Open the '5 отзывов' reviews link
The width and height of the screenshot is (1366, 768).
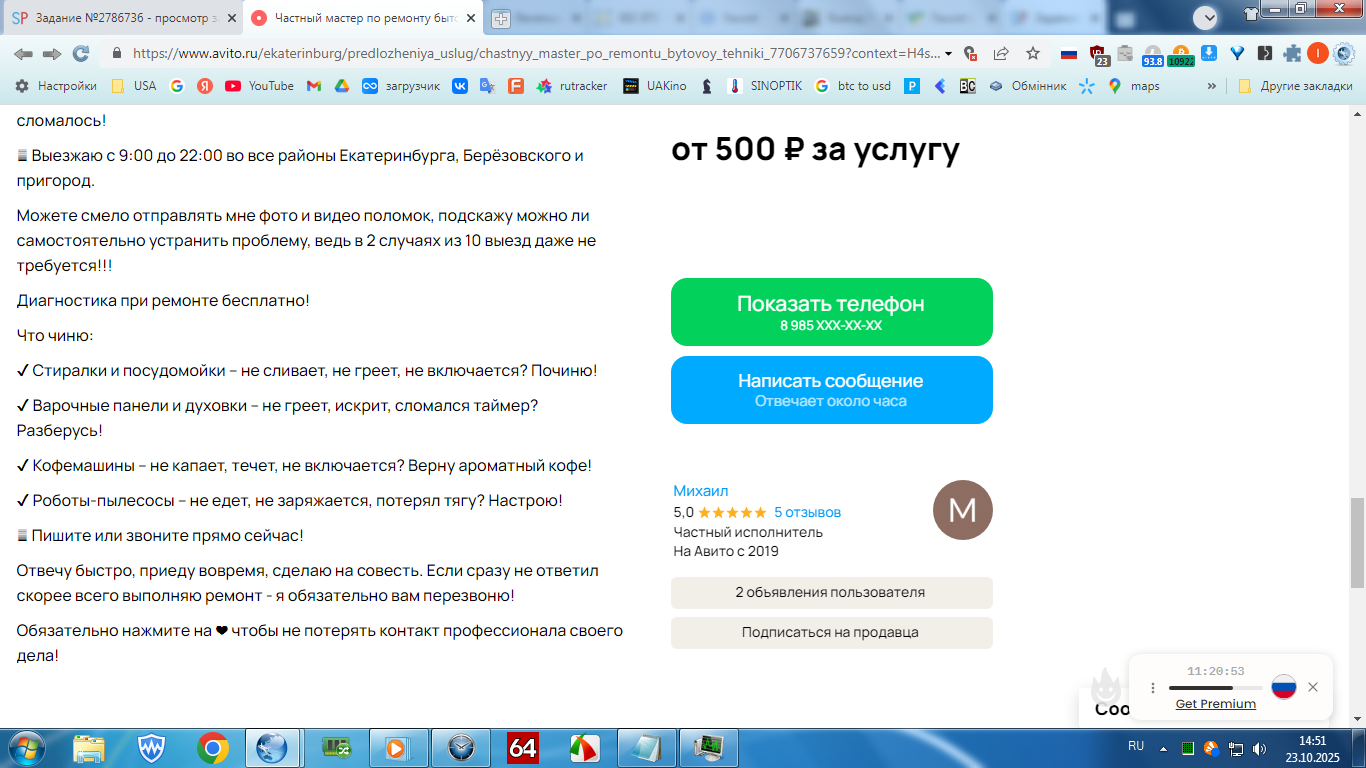point(807,512)
